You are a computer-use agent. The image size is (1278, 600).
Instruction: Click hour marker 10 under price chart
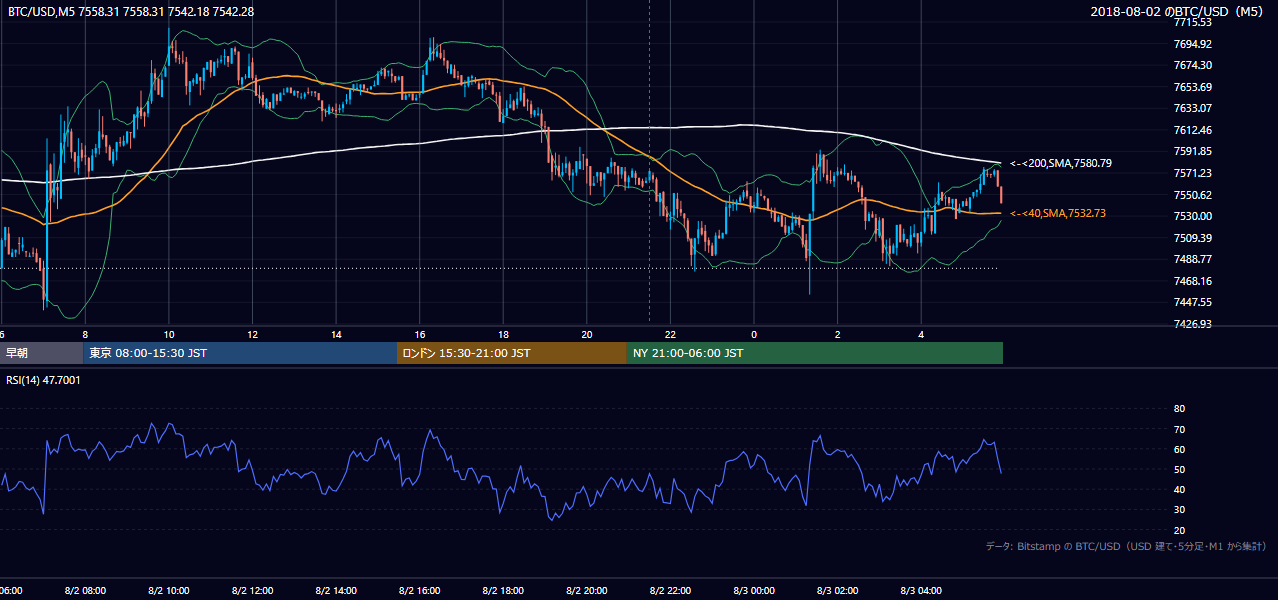[169, 334]
